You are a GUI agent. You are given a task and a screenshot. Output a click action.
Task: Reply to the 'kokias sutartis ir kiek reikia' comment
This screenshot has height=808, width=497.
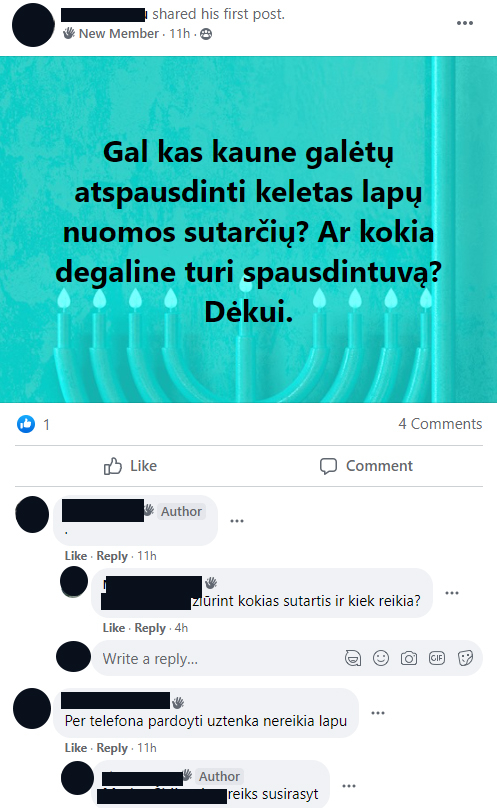point(150,628)
